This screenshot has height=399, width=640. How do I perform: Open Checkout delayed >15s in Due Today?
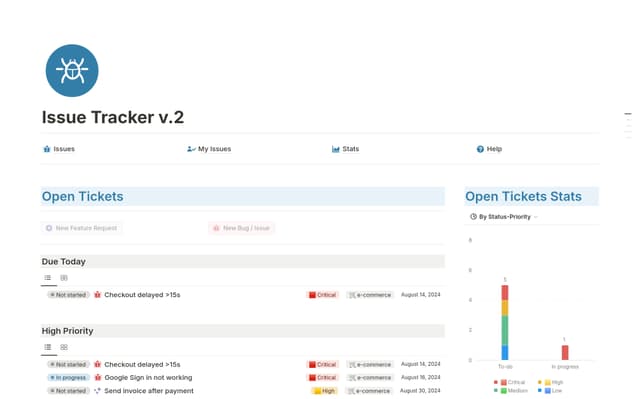[142, 295]
